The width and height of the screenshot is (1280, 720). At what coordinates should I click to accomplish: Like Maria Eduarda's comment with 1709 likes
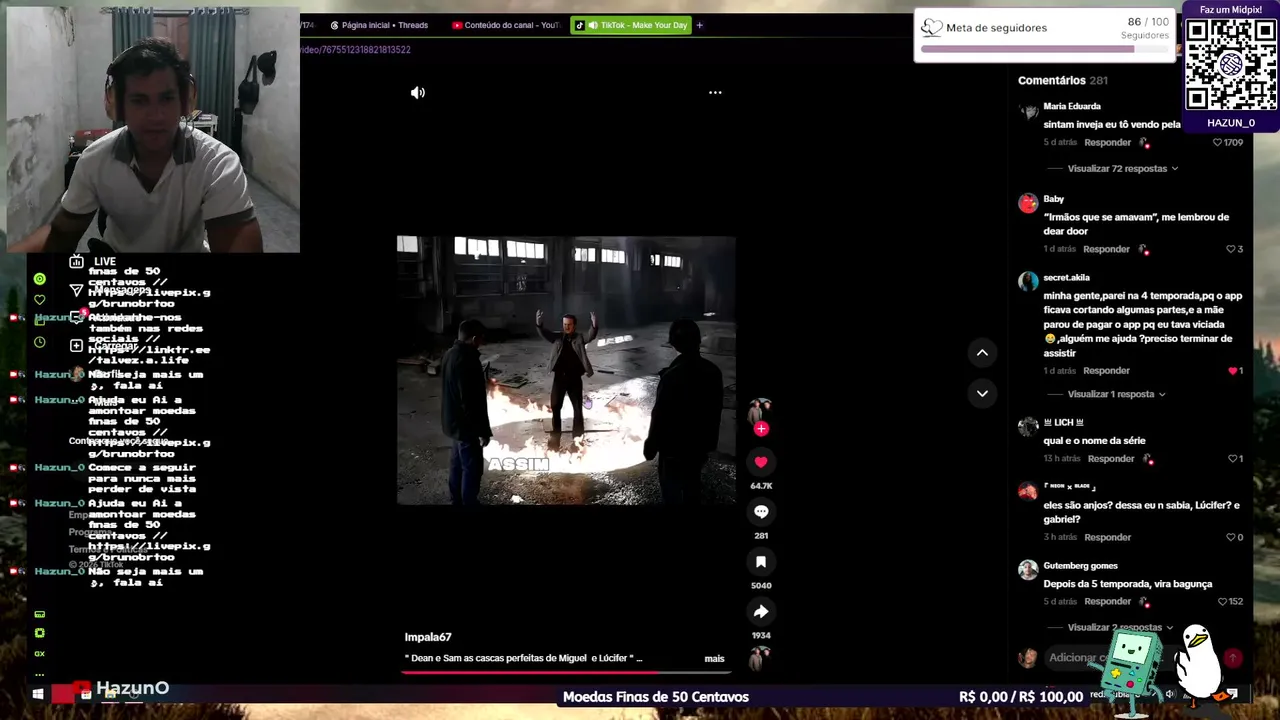1218,143
